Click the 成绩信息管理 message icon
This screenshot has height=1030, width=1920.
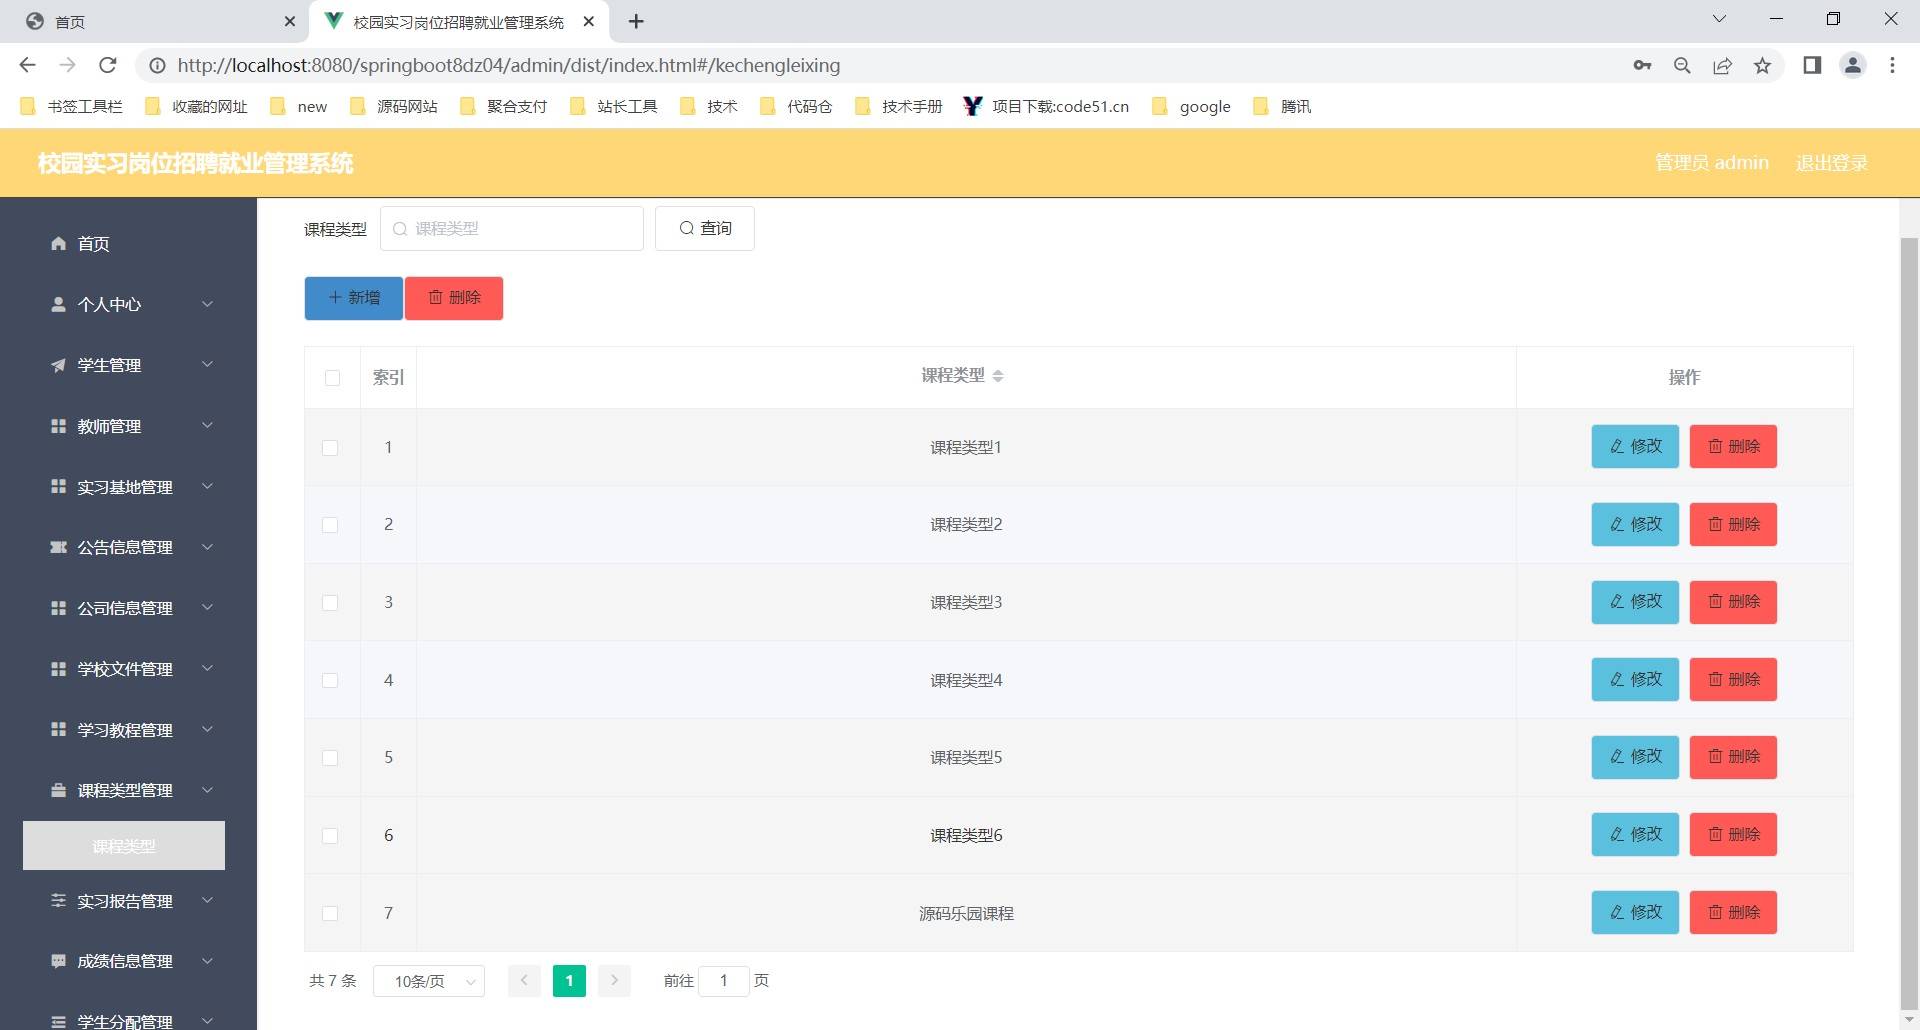58,961
